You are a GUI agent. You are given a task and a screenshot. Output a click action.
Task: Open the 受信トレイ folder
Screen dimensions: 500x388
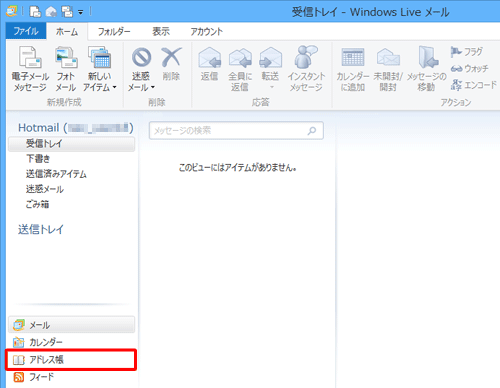pos(71,144)
